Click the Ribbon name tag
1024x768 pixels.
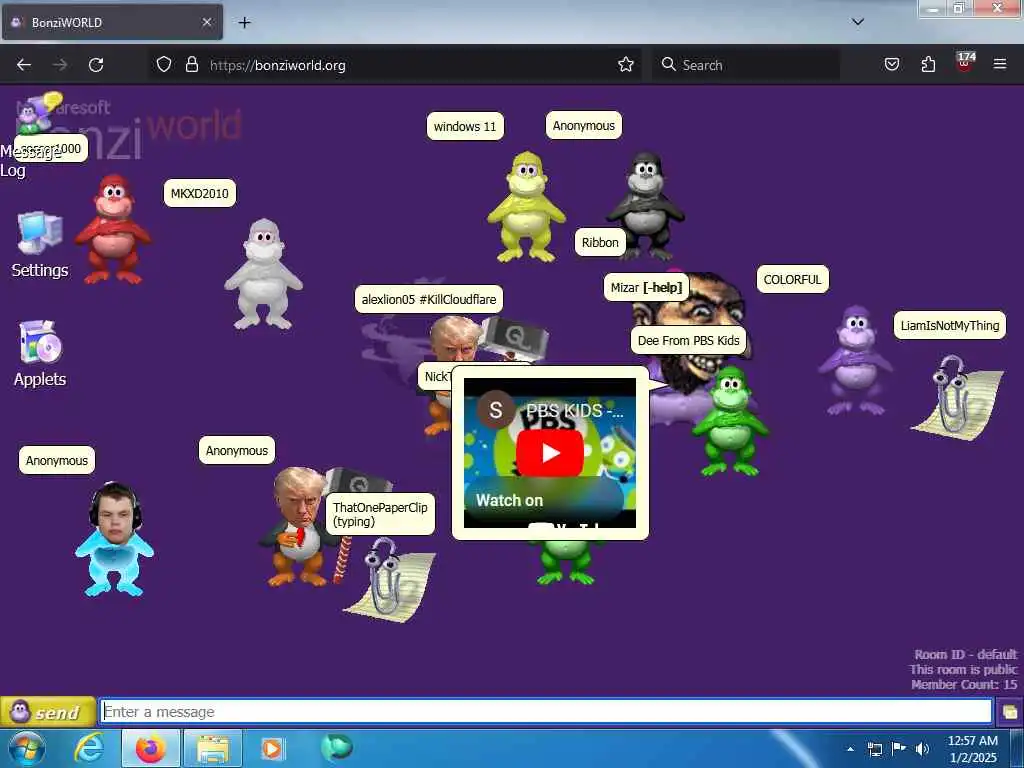click(x=600, y=242)
